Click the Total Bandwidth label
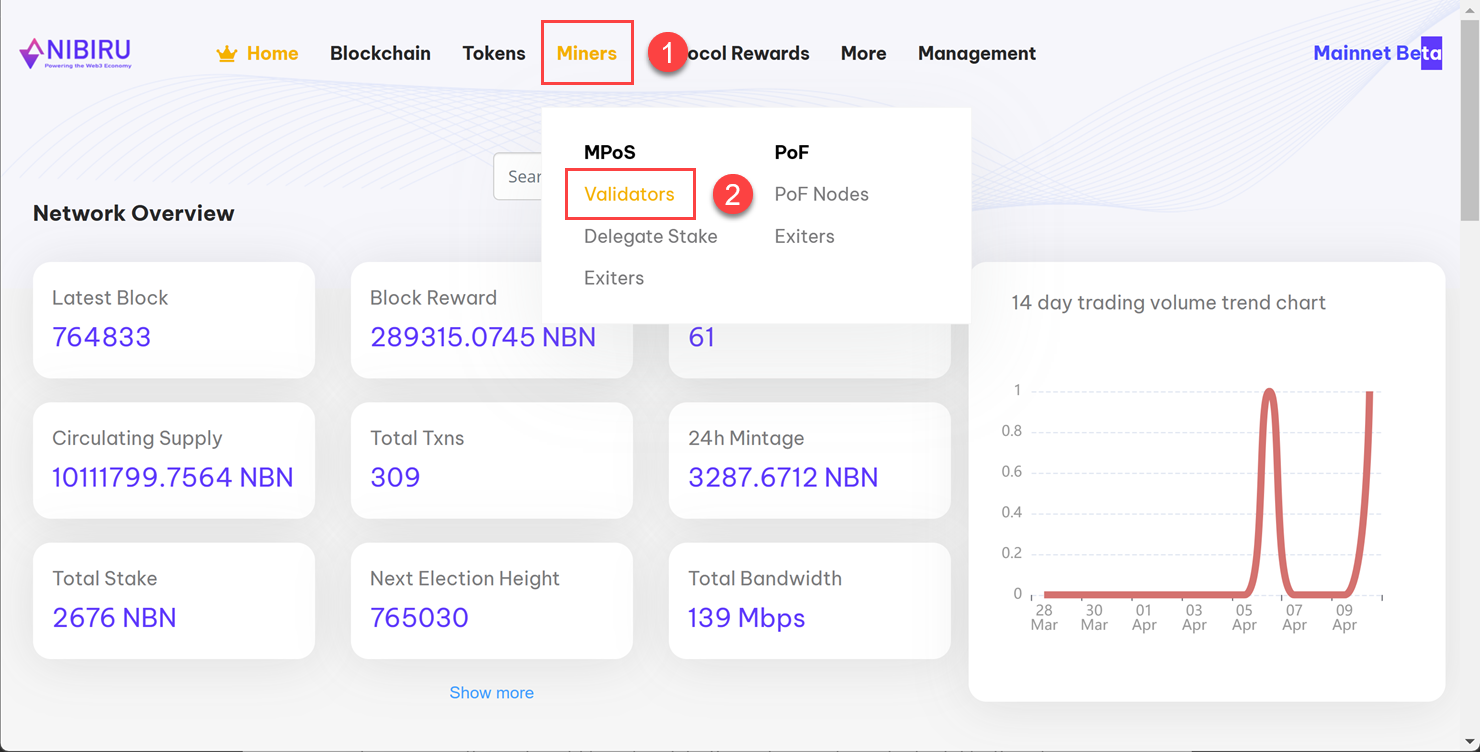The image size is (1480, 752). point(765,578)
